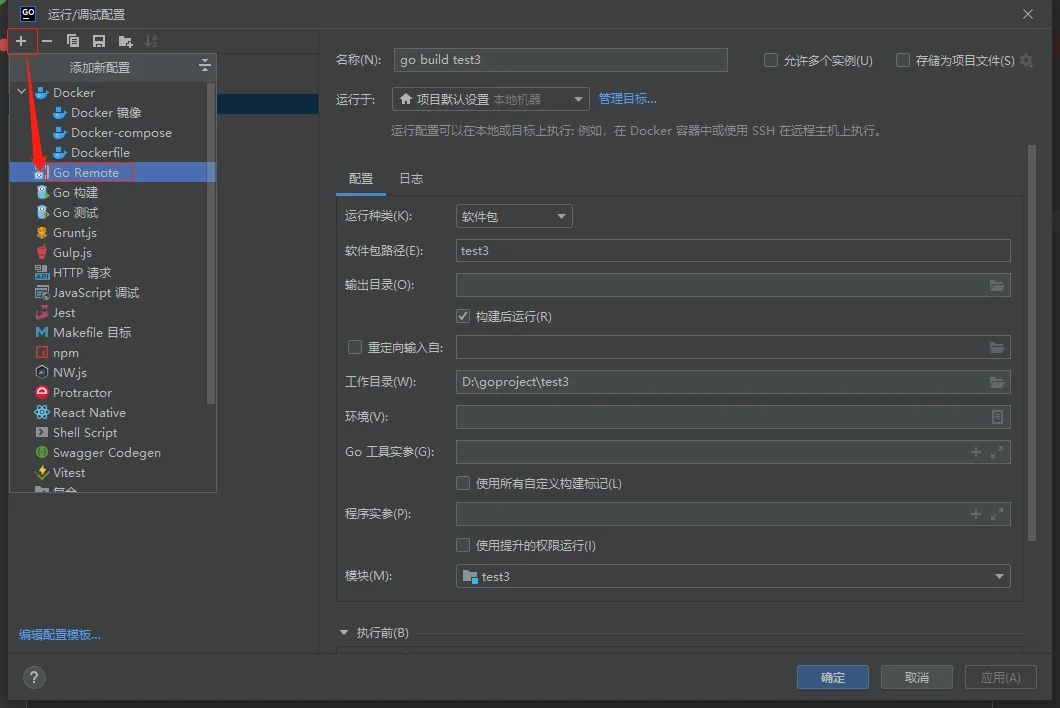Uncheck 构建后运行 checkbox
Viewport: 1060px width, 708px height.
pyautogui.click(x=463, y=316)
